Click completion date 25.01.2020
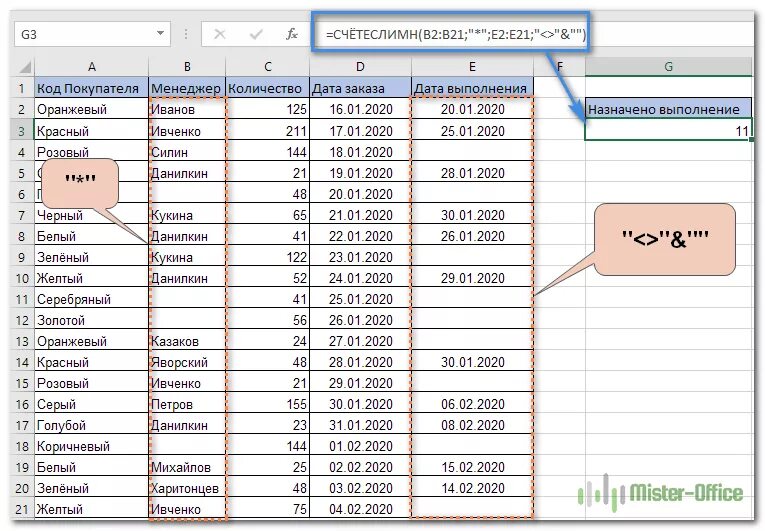This screenshot has width=765, height=531. coord(472,131)
